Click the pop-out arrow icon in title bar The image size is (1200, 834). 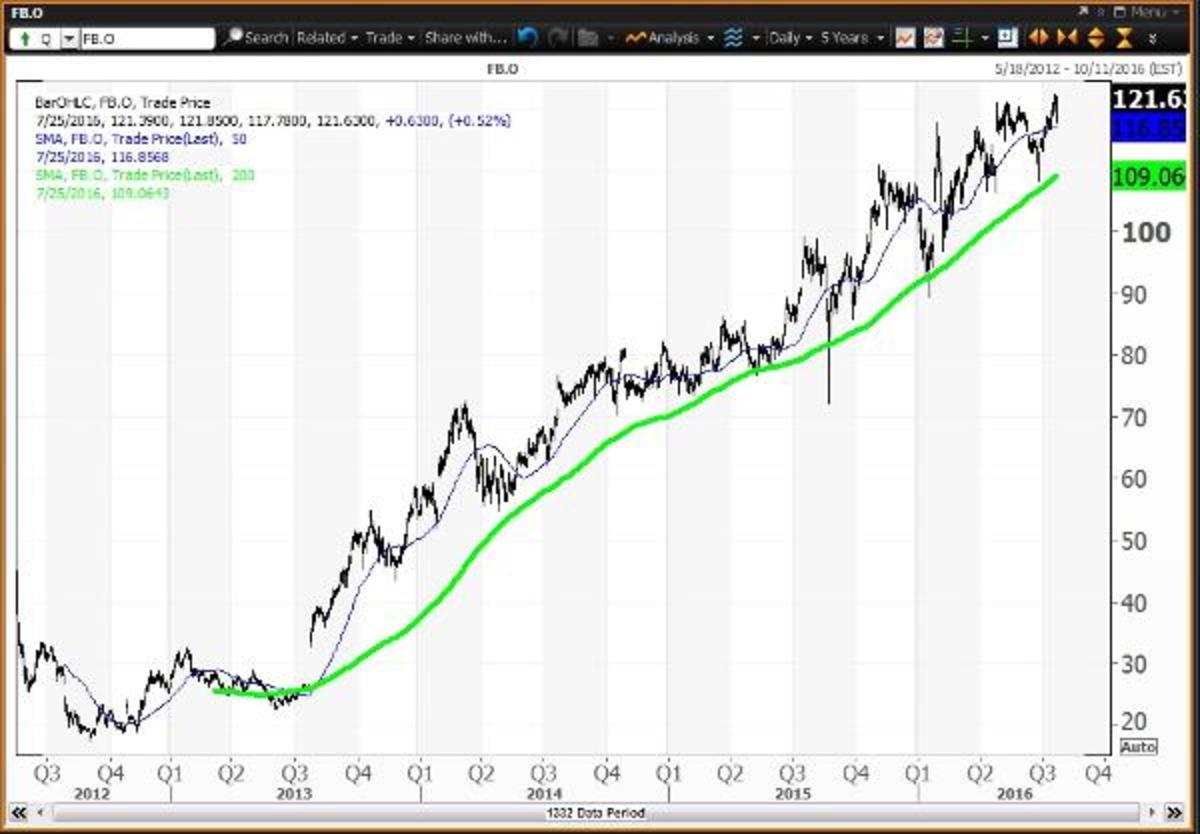[x=1083, y=12]
